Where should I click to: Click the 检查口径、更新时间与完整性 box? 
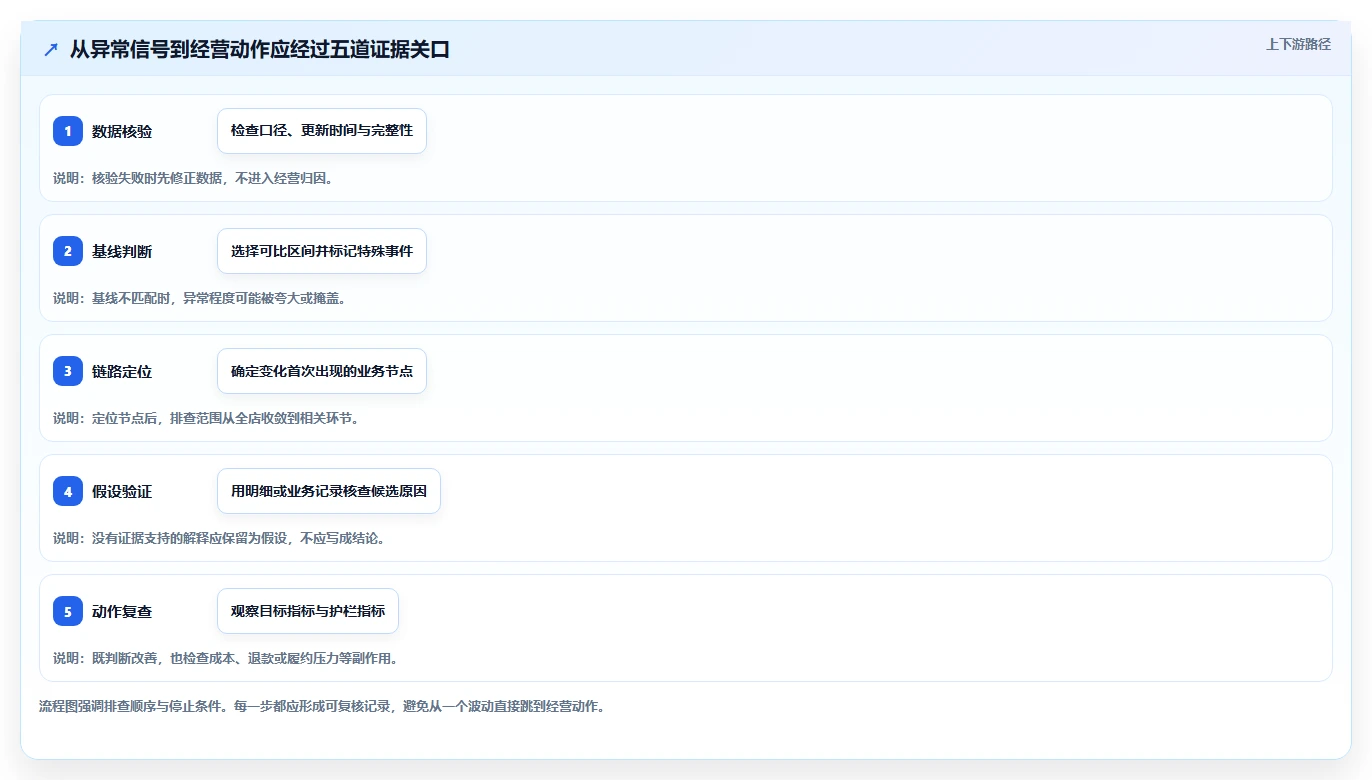(322, 131)
